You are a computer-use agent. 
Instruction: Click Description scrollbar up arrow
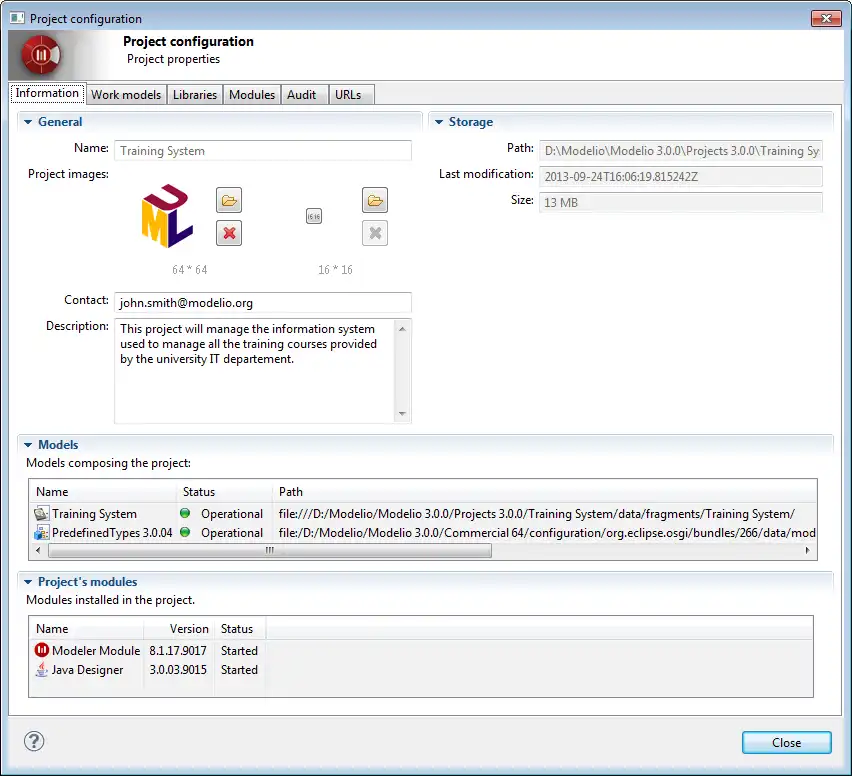point(402,329)
